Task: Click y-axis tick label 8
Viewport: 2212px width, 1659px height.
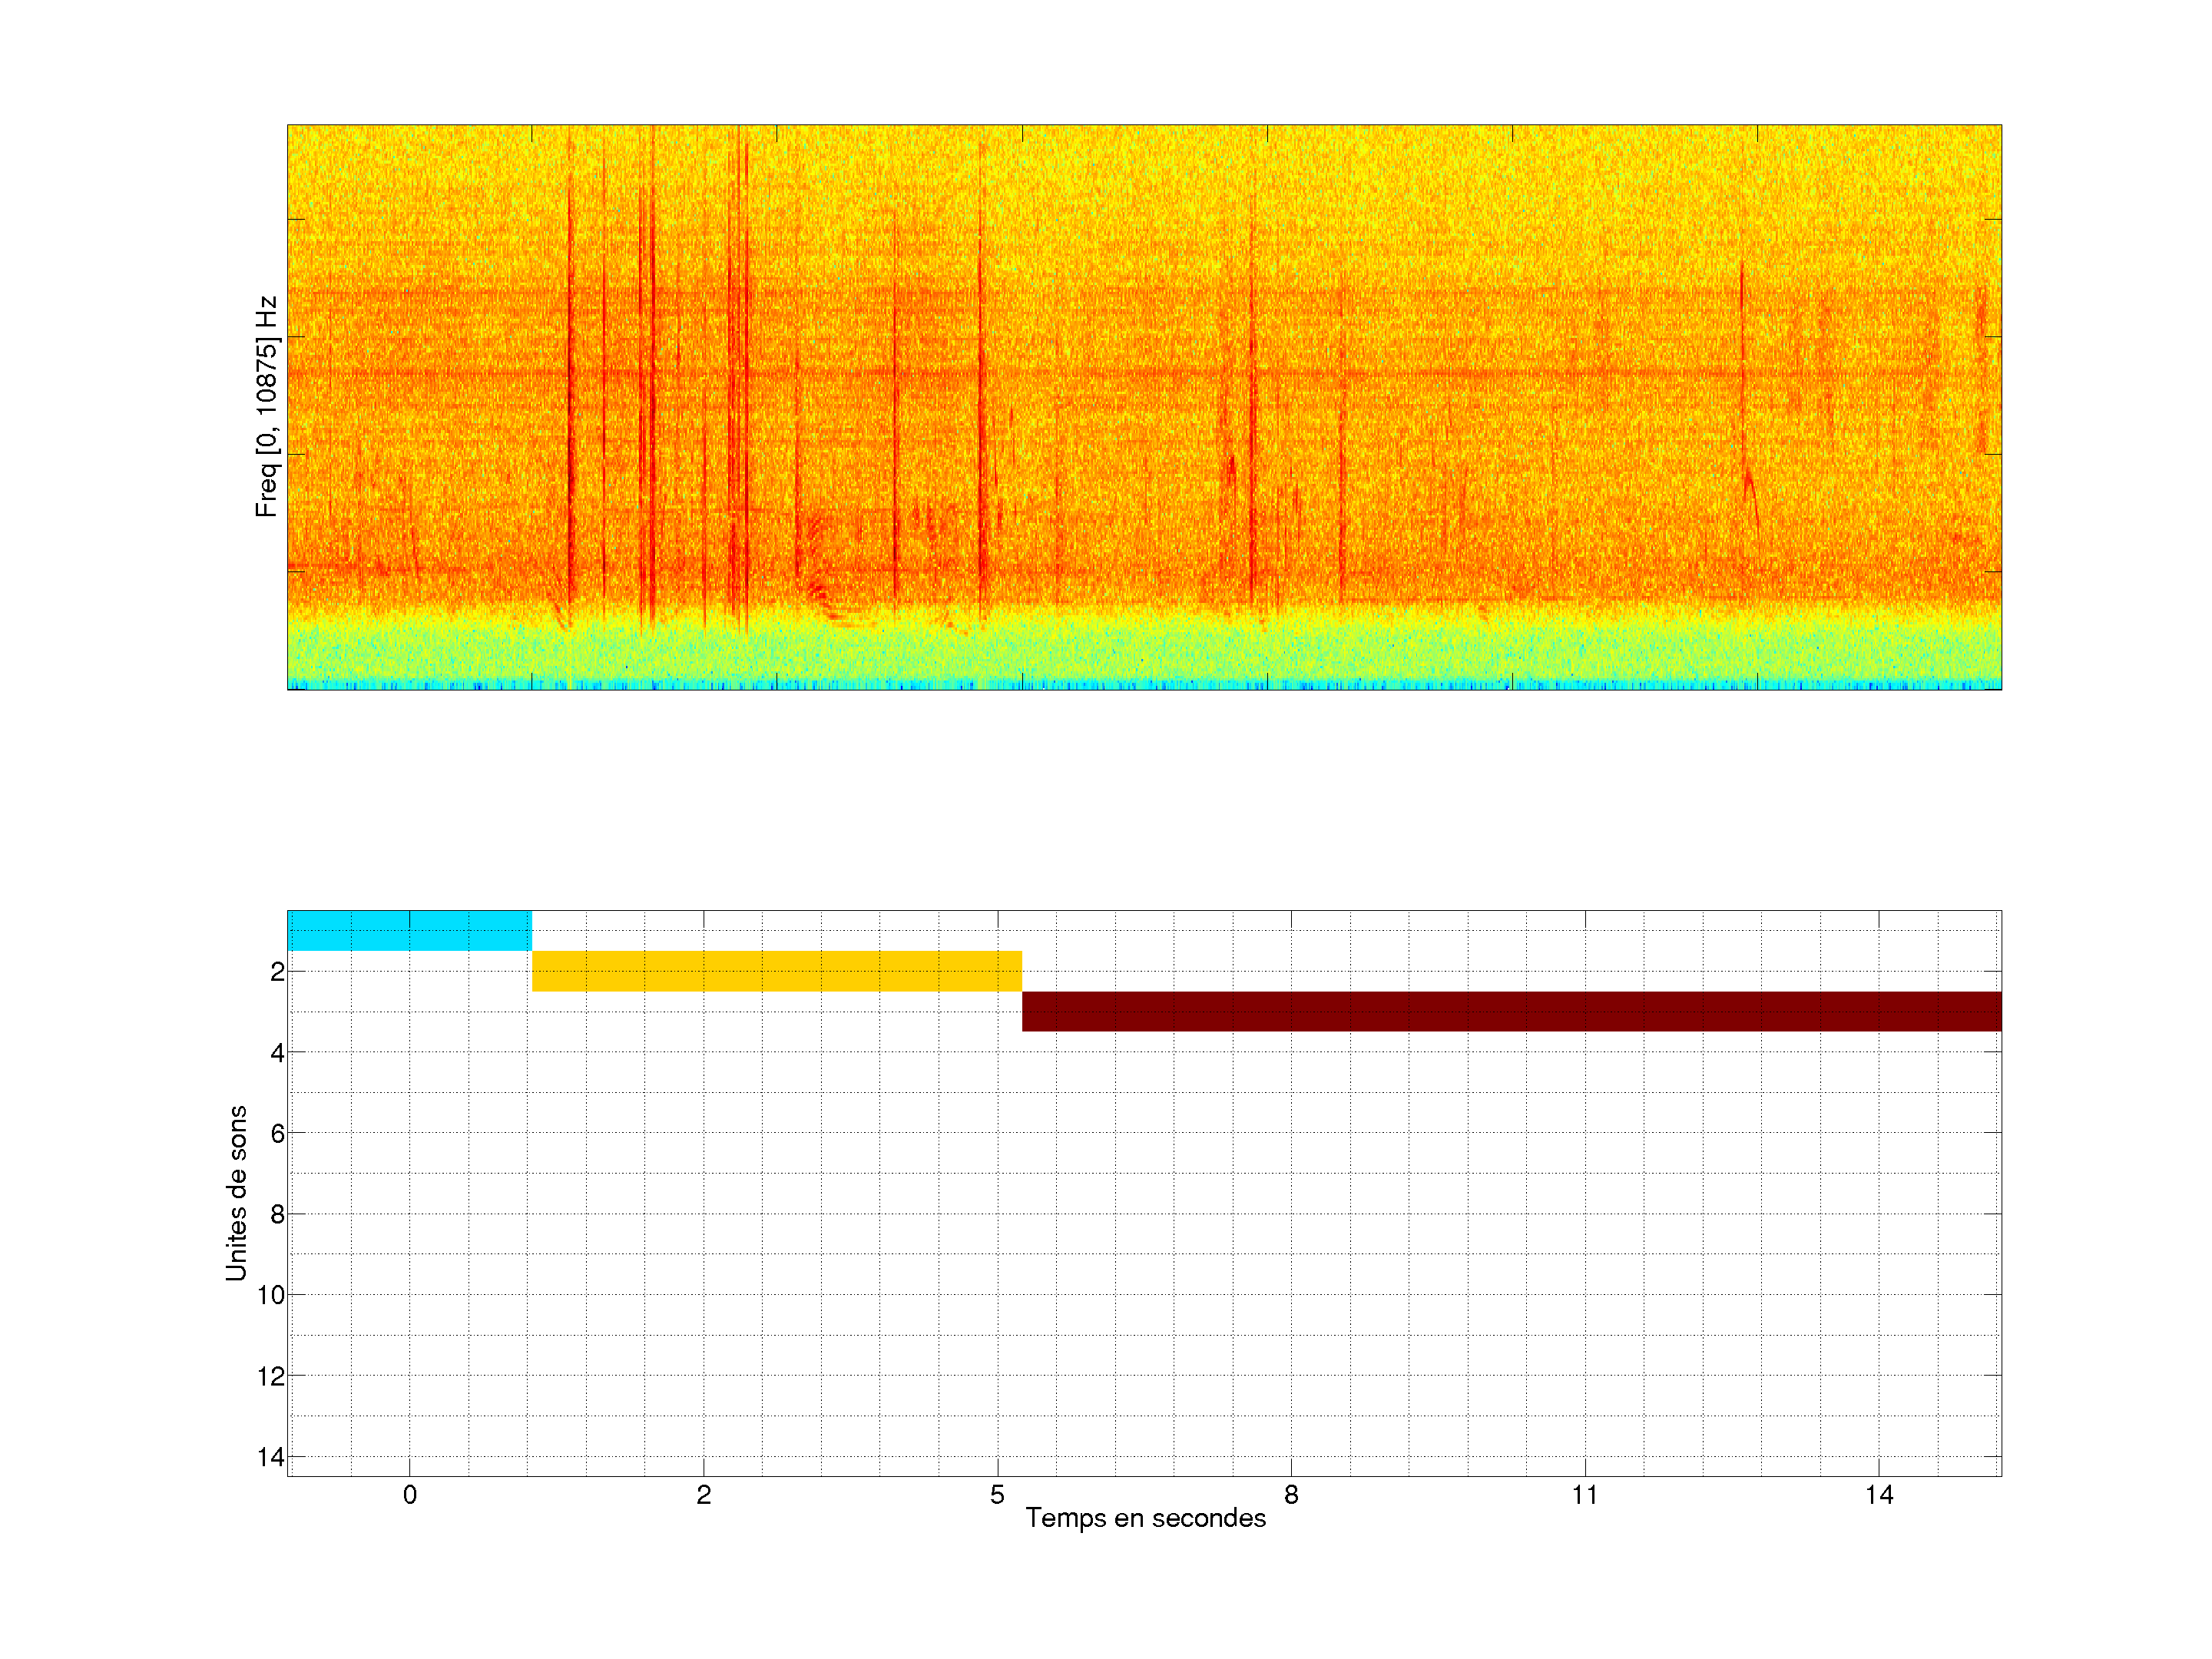Action: tap(277, 1215)
